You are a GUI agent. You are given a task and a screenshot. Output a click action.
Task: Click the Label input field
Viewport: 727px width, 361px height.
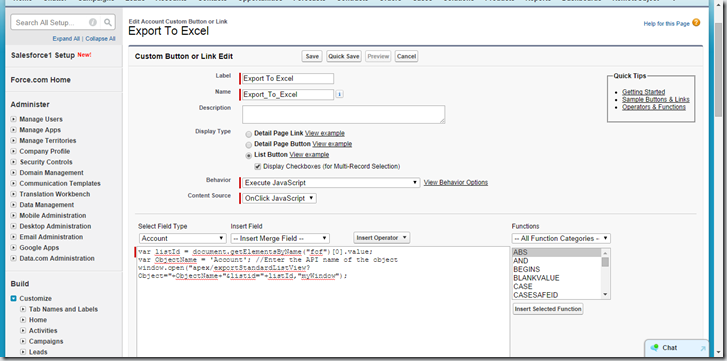tap(288, 78)
